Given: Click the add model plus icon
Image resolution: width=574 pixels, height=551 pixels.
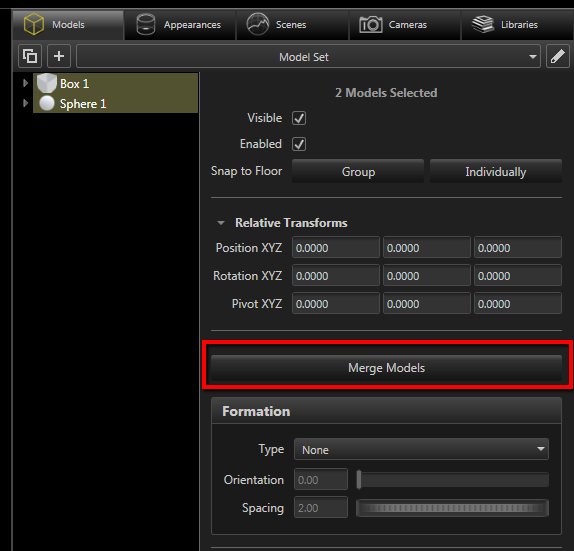Looking at the screenshot, I should coord(59,56).
